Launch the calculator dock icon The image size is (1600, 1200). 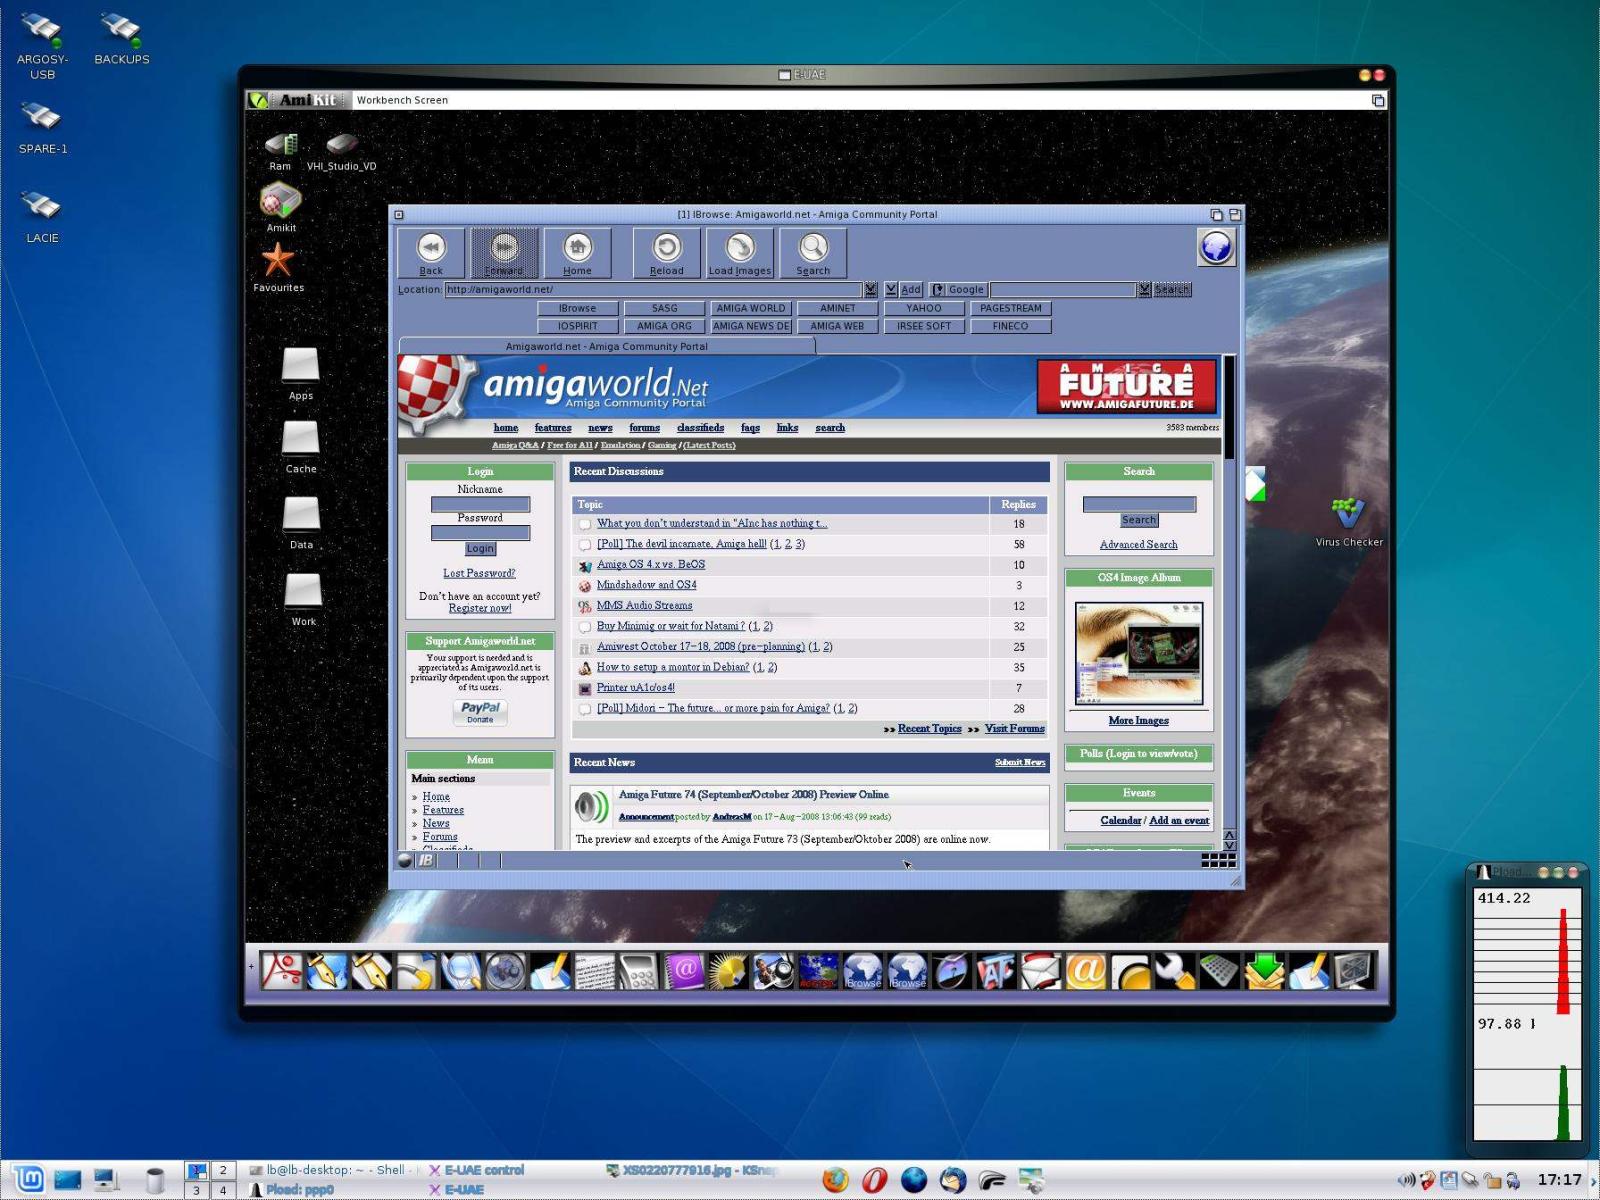click(639, 970)
